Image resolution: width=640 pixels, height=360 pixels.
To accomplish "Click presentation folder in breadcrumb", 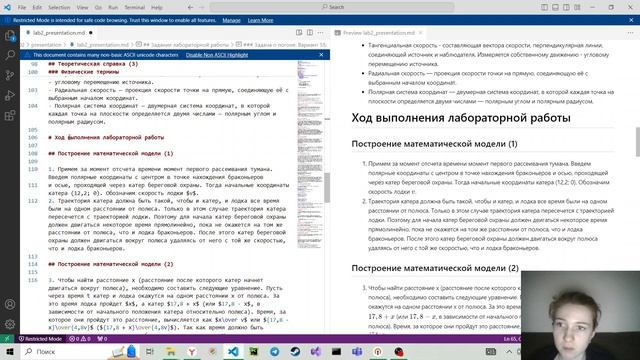I will 46,45.
